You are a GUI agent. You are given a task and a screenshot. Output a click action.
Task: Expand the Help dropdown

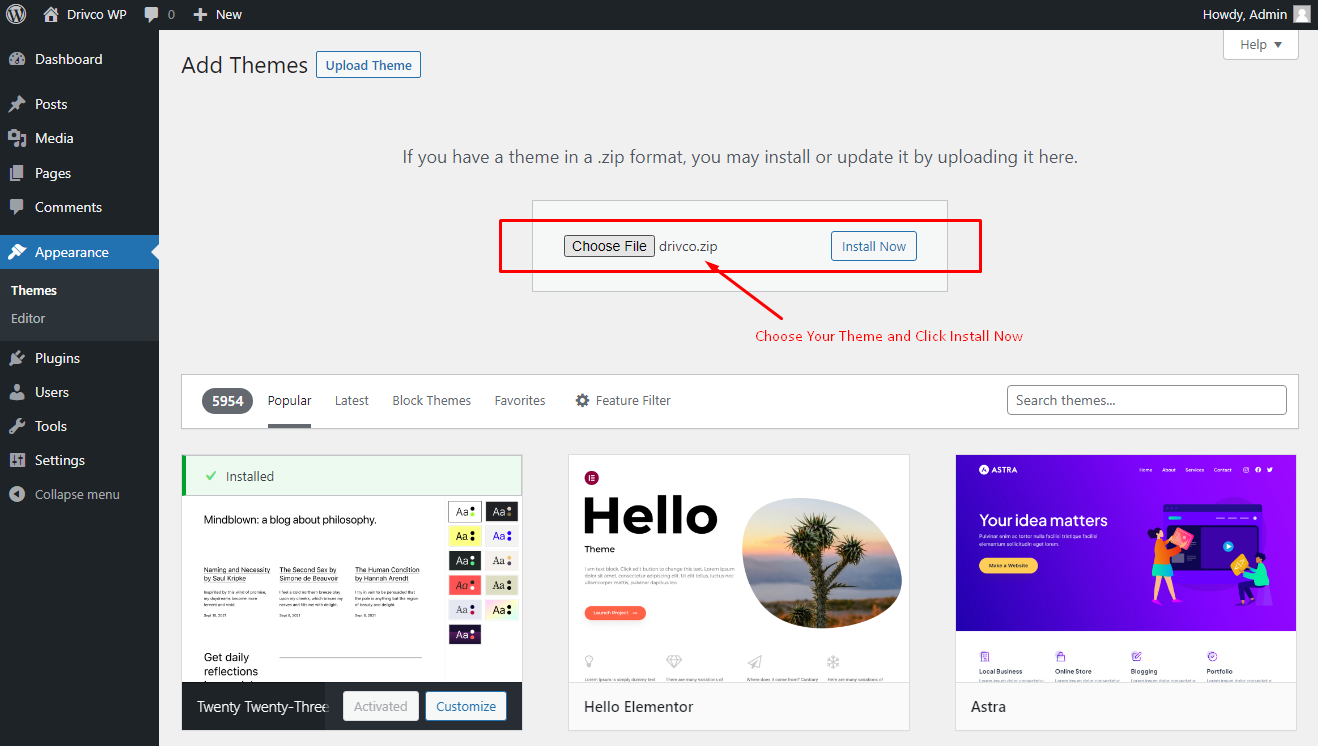pos(1260,45)
